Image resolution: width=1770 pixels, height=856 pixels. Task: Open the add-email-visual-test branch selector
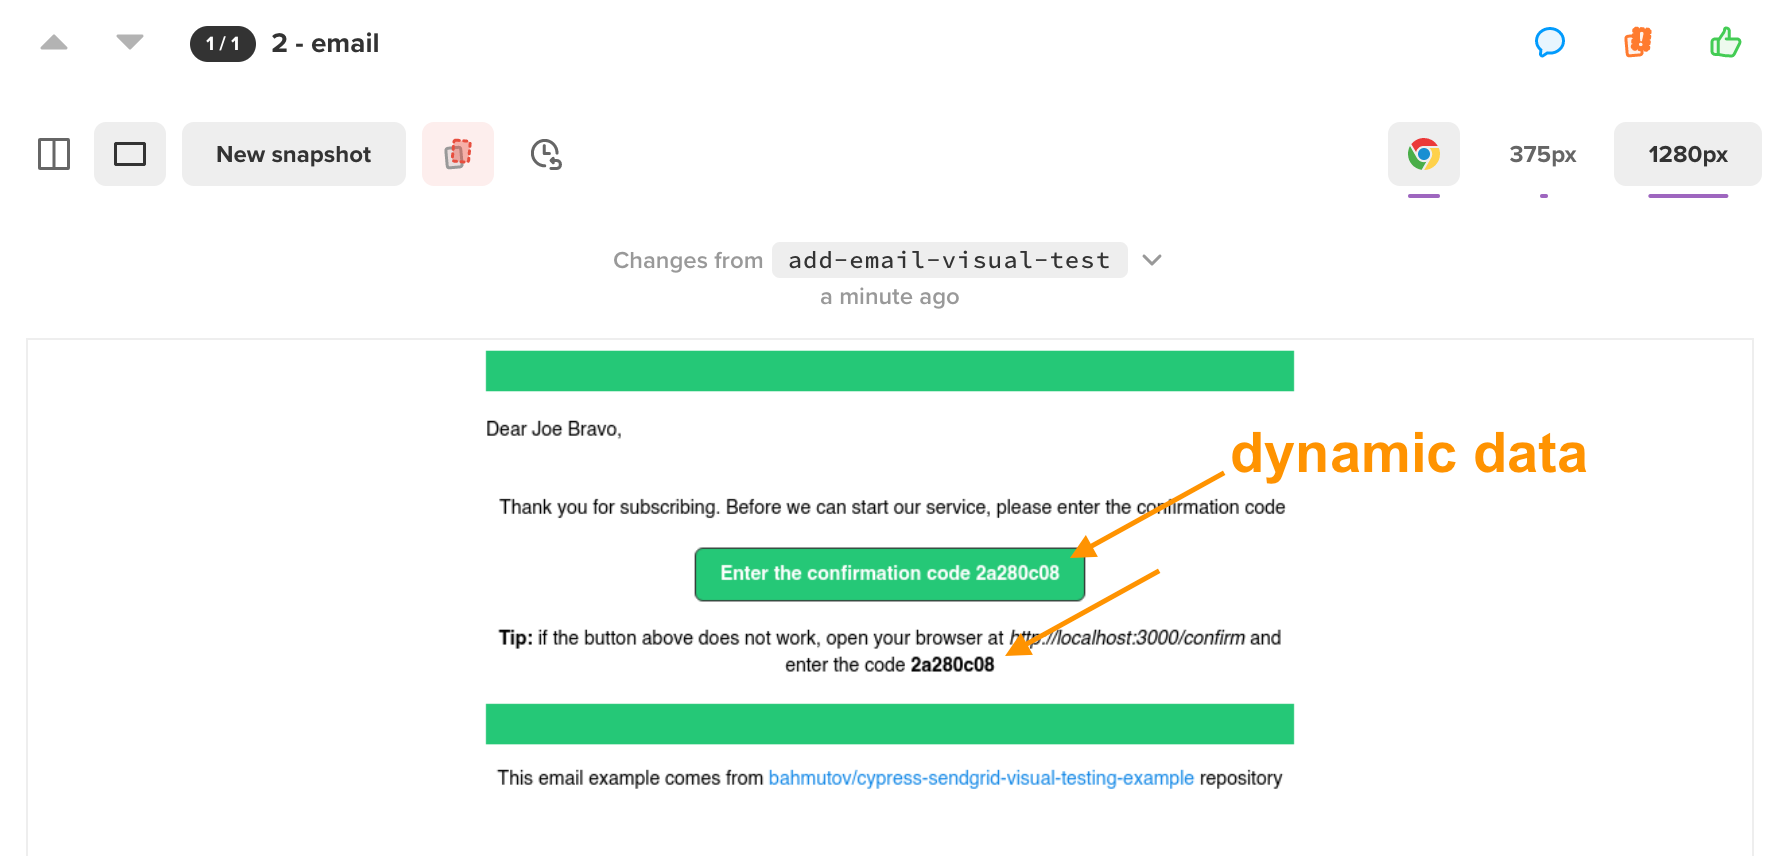[x=950, y=260]
